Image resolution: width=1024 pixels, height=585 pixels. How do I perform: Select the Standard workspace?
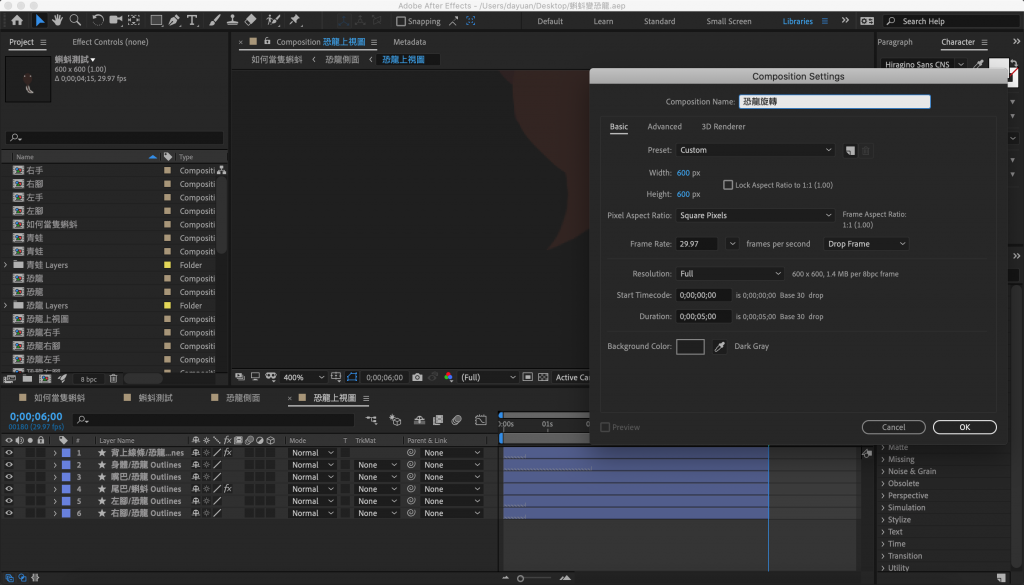(660, 21)
